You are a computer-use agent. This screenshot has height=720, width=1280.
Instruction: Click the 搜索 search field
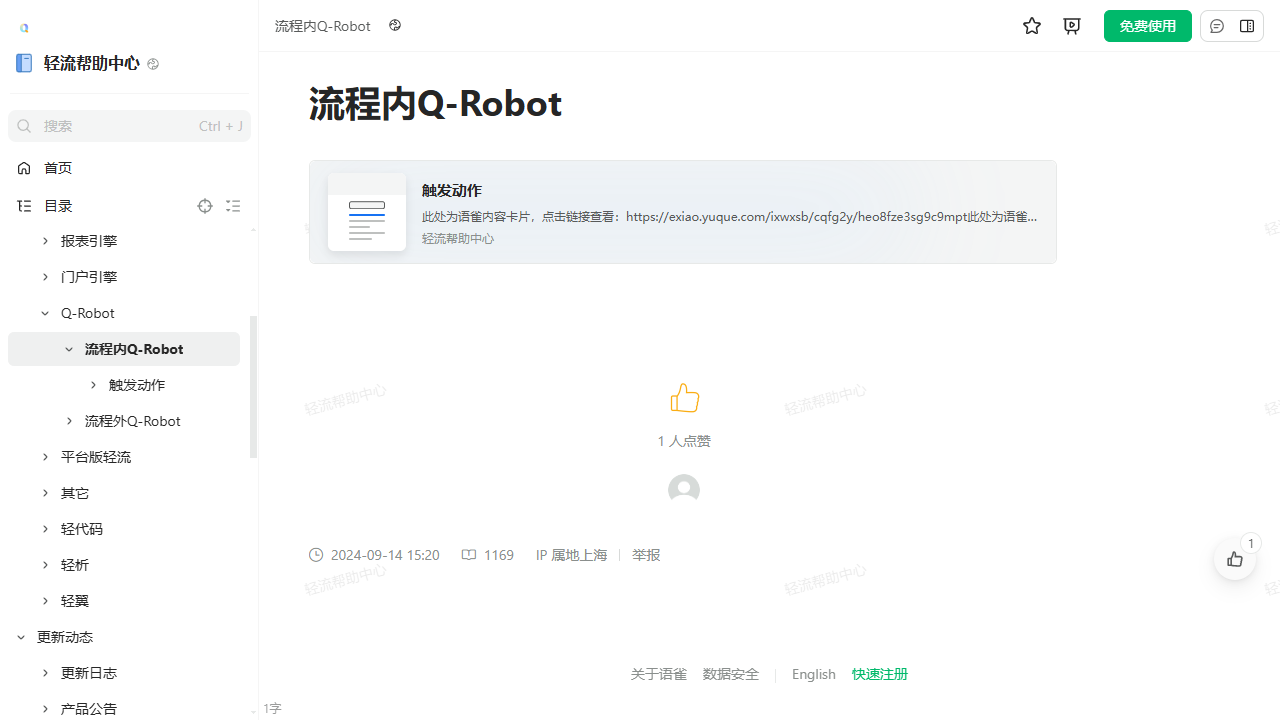click(x=129, y=126)
